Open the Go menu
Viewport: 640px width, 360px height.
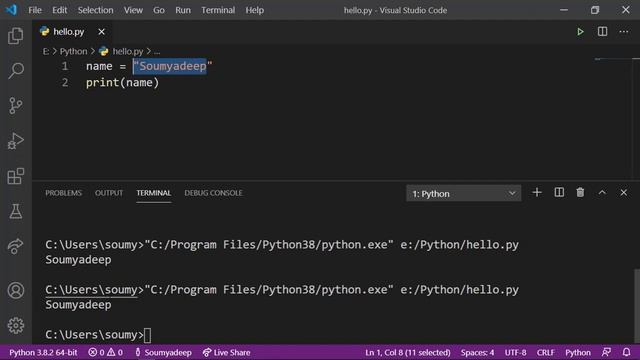click(x=158, y=10)
